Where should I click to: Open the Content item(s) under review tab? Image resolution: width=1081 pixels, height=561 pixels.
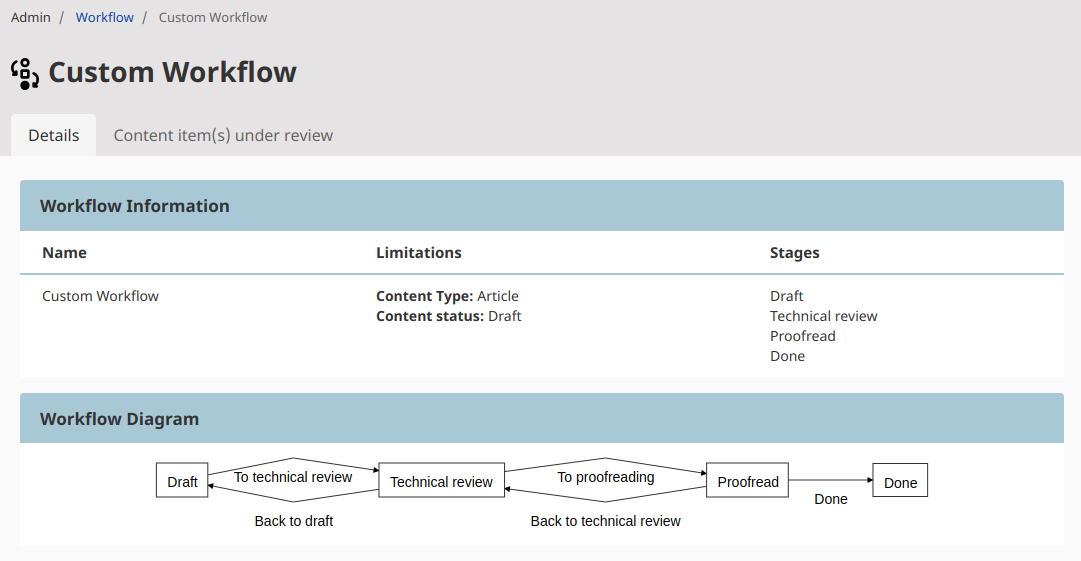[223, 135]
